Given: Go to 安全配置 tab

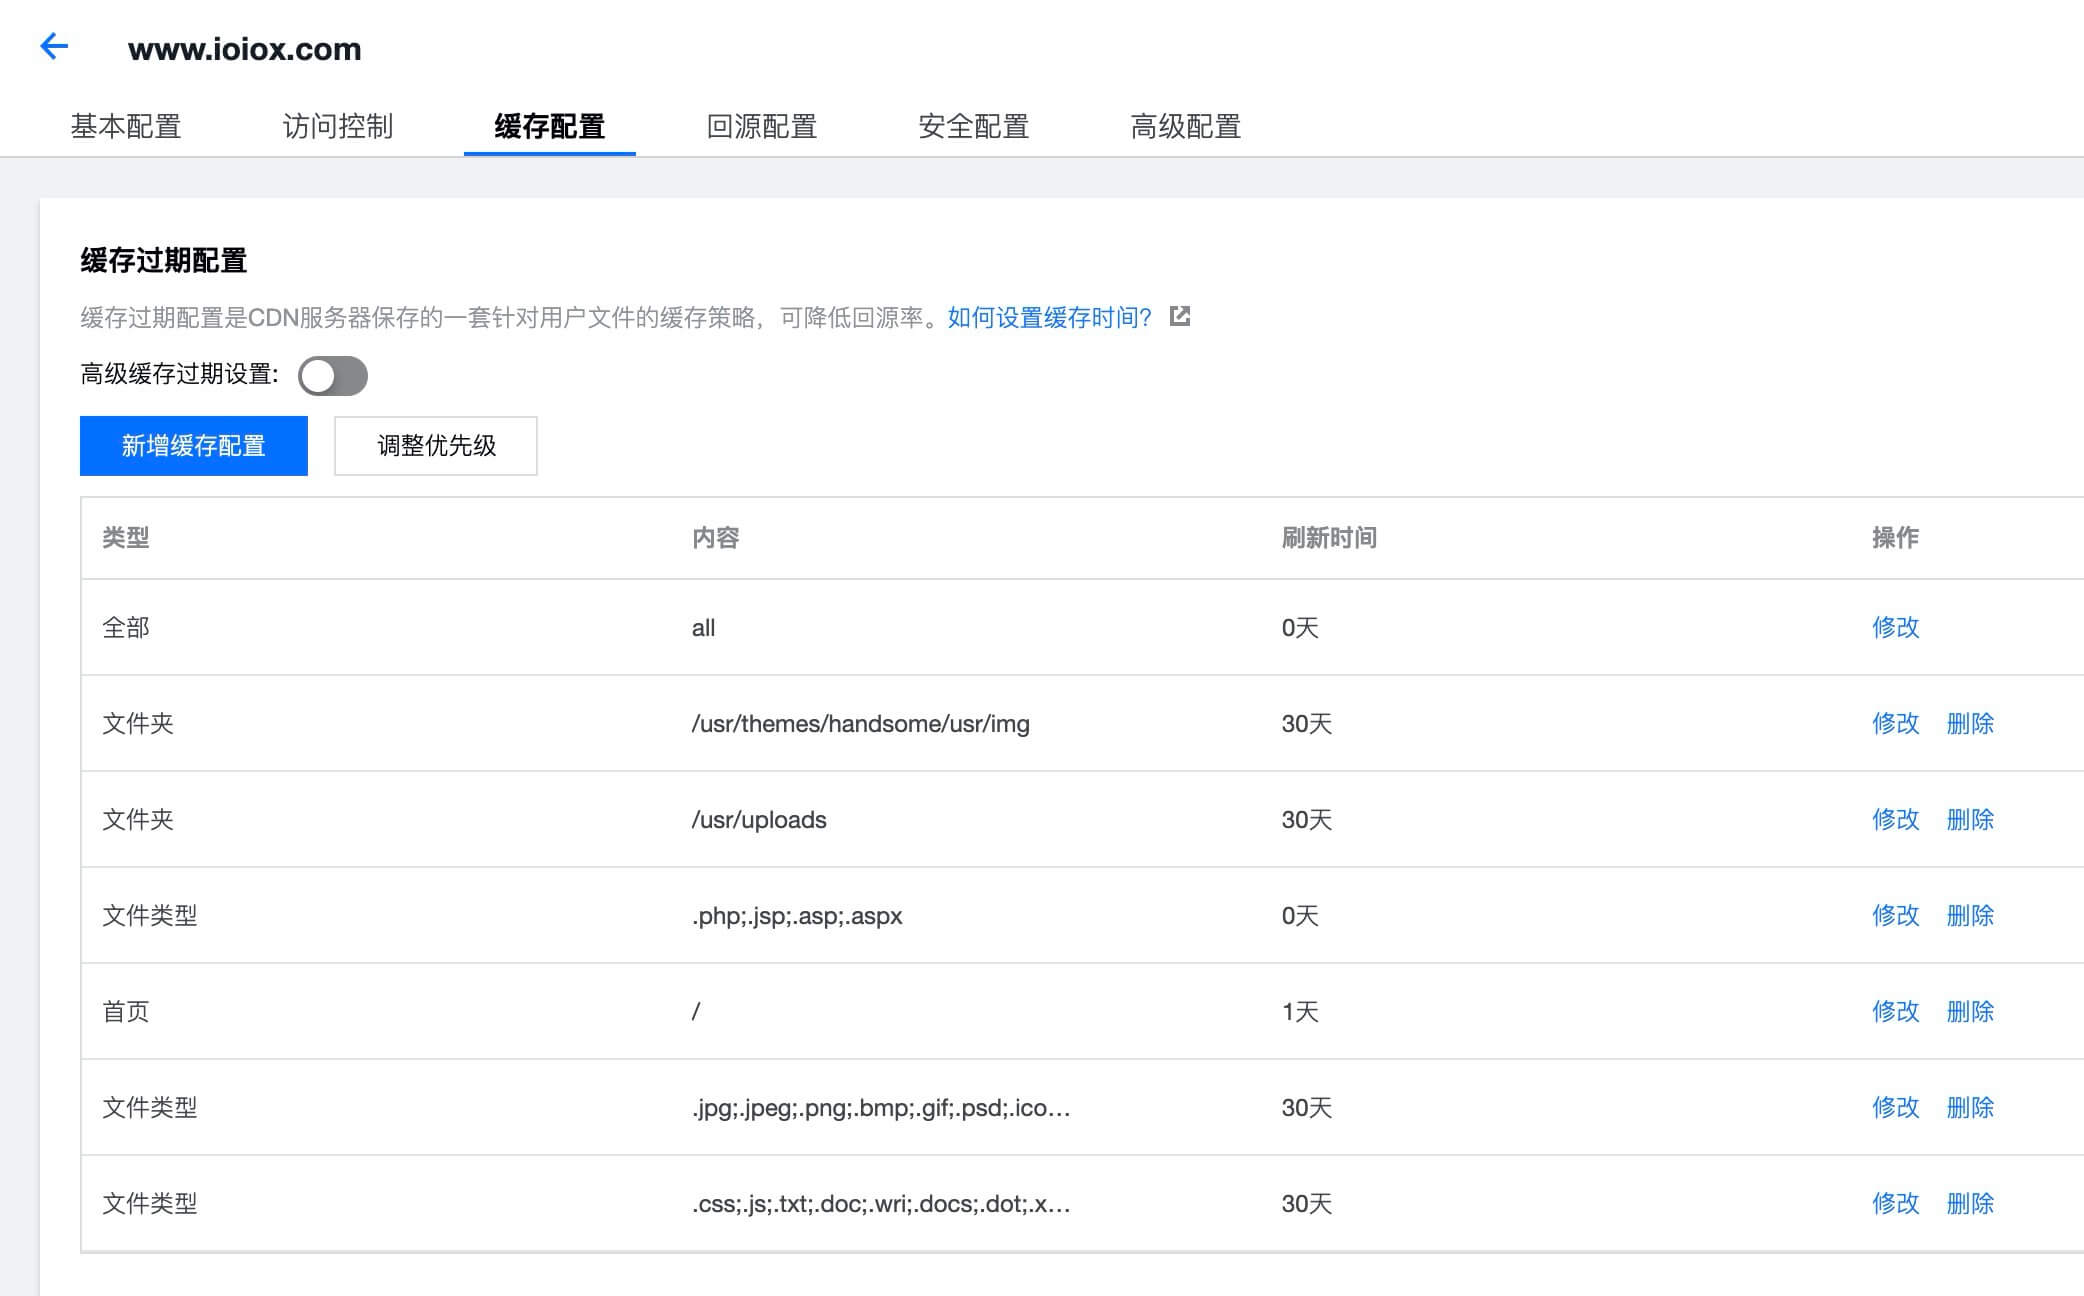Looking at the screenshot, I should 974,127.
